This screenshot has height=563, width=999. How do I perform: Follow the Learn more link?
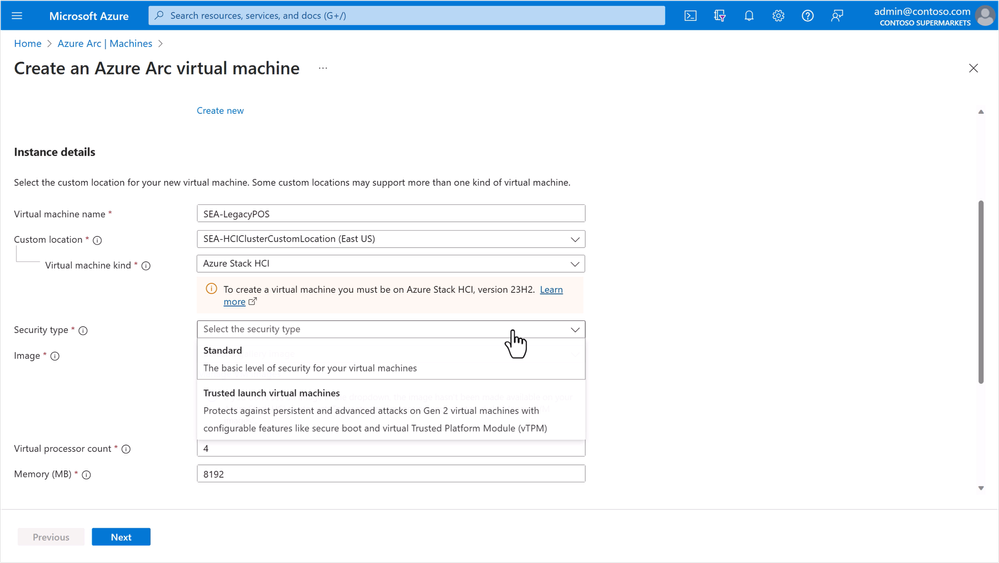pos(551,290)
